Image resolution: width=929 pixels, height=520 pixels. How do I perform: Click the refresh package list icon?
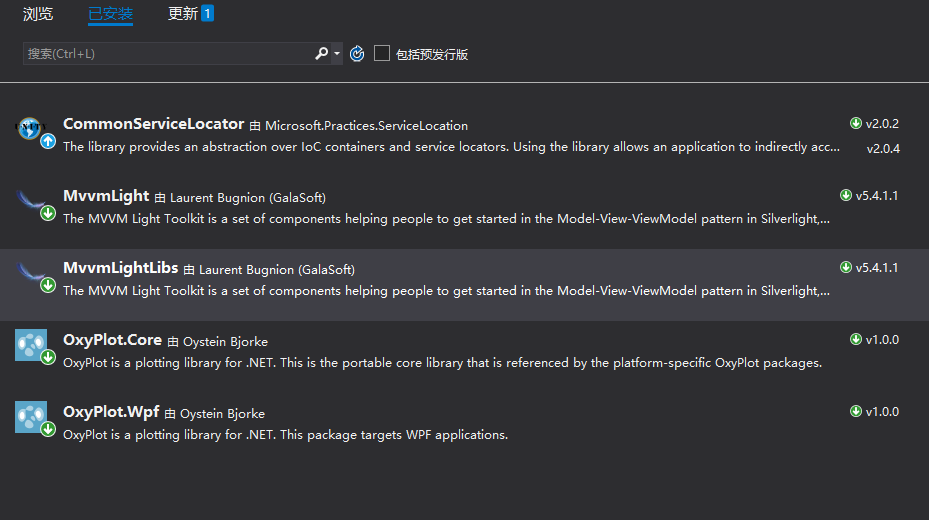point(357,54)
